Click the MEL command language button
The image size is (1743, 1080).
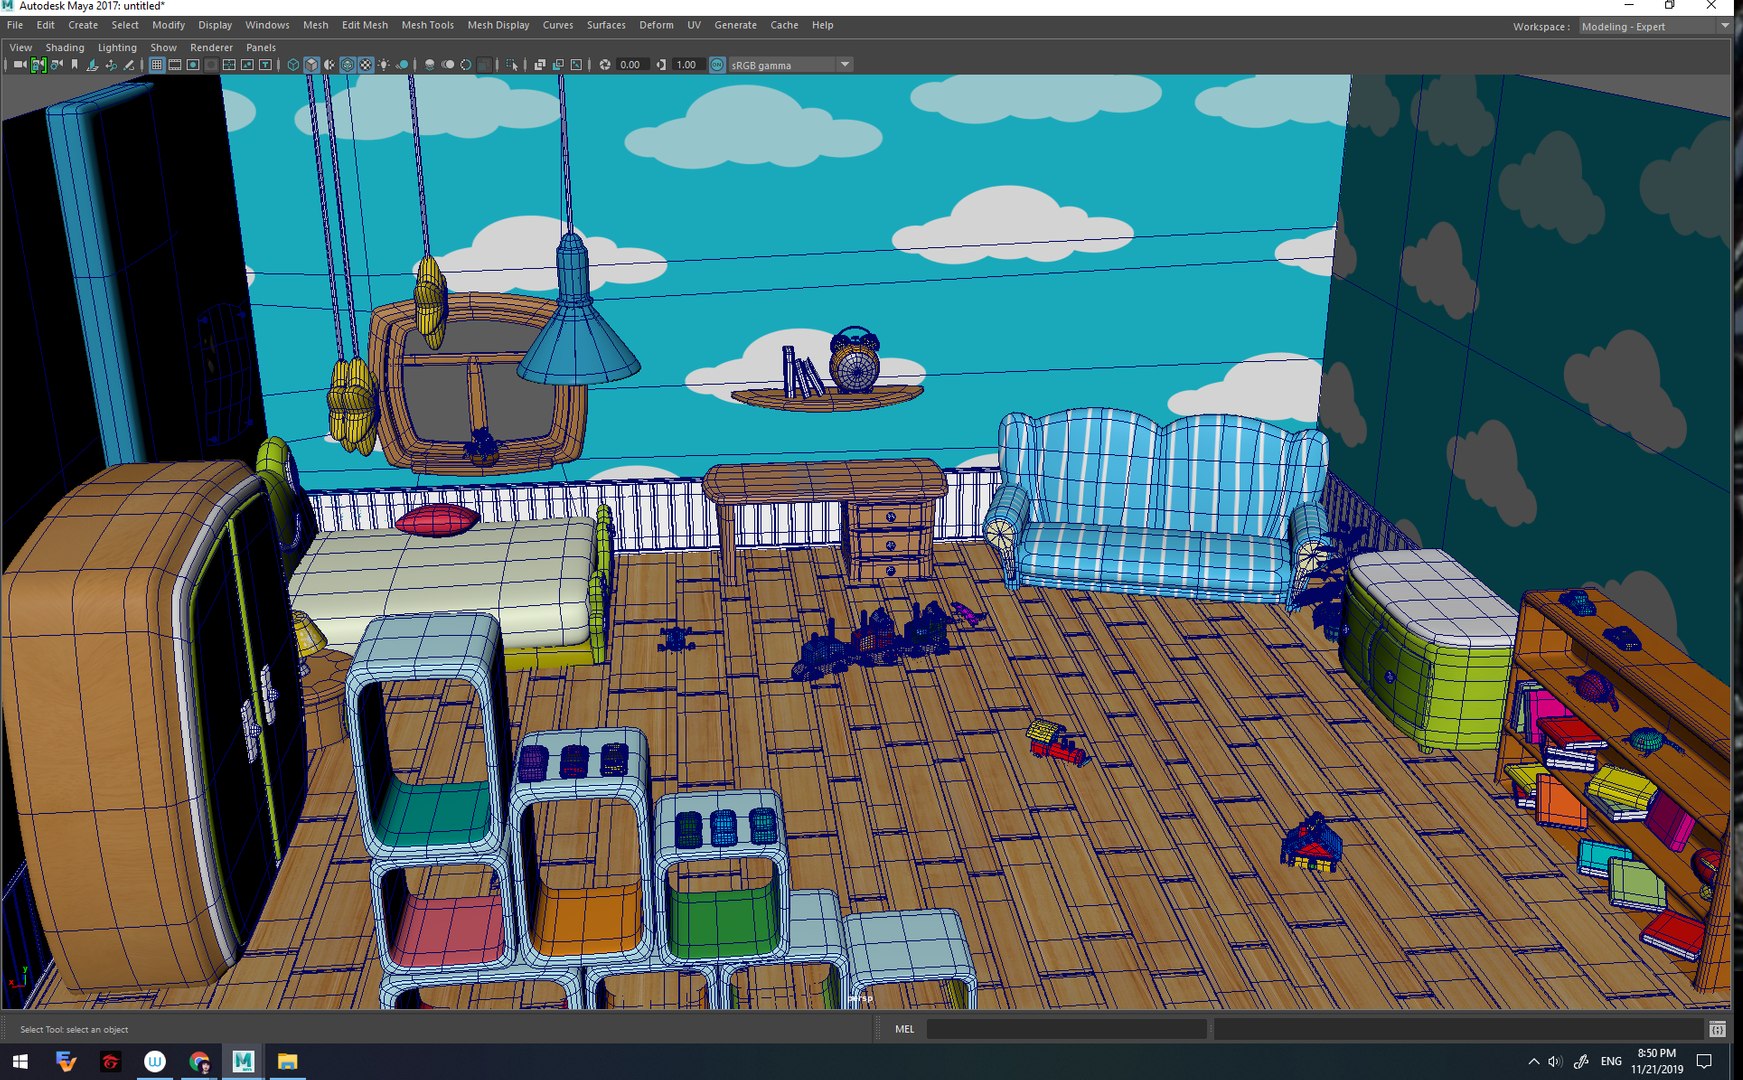click(x=904, y=1029)
